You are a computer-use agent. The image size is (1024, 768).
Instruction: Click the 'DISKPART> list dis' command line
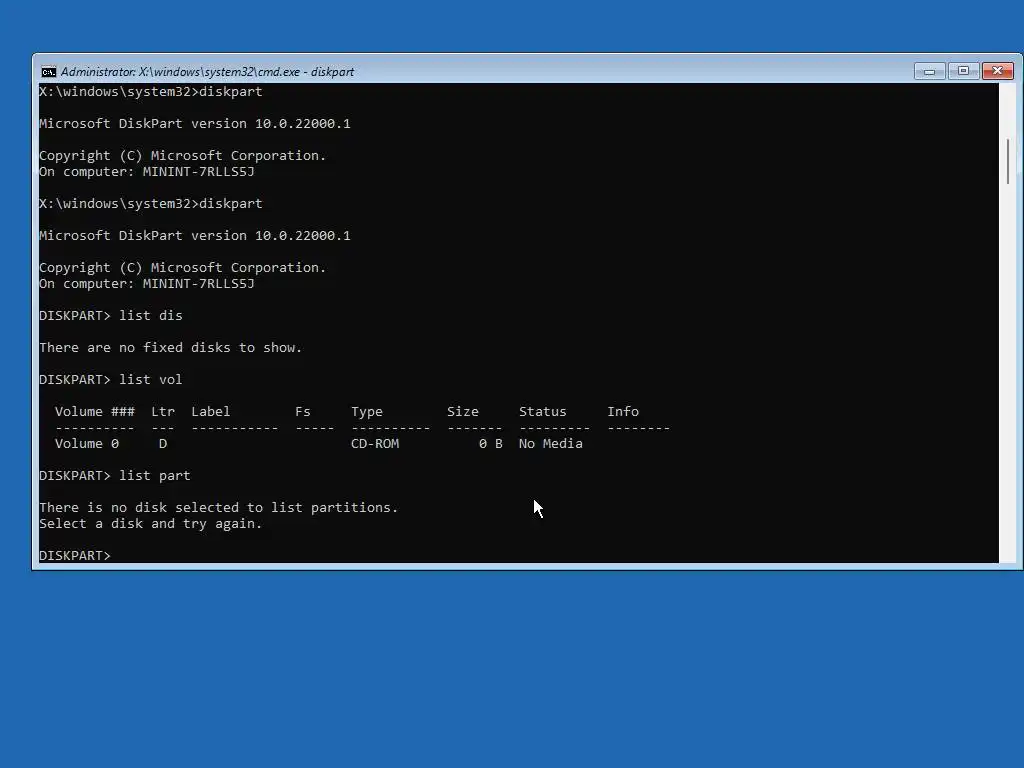pos(111,315)
